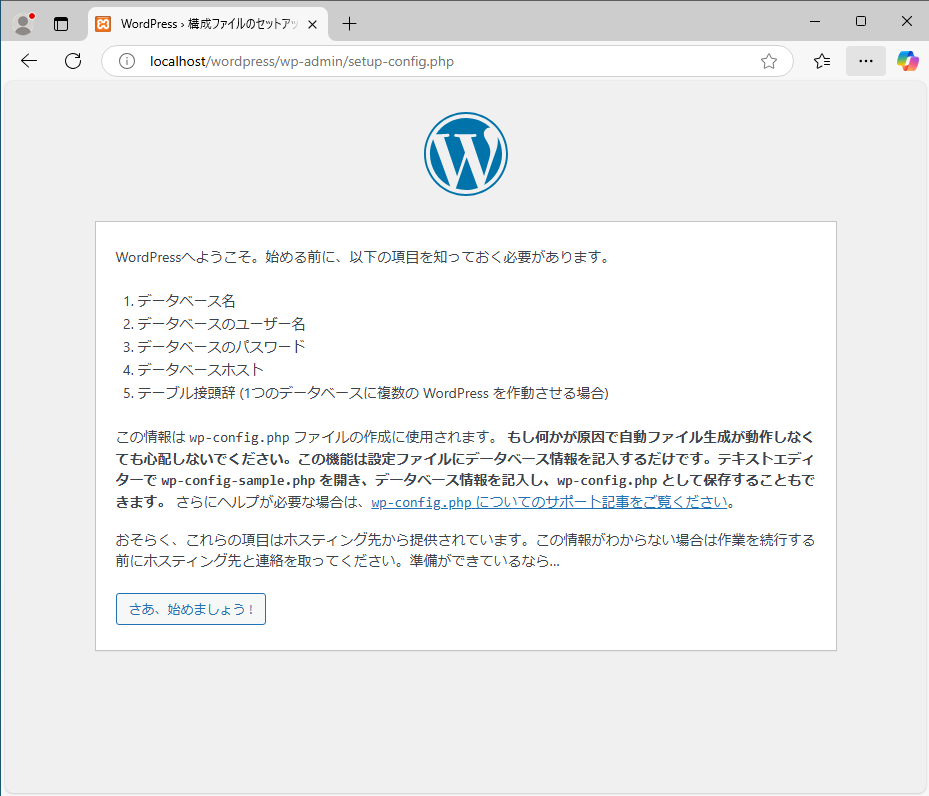Viewport: 929px width, 796px height.
Task: Close the Edge browser window
Action: (906, 21)
